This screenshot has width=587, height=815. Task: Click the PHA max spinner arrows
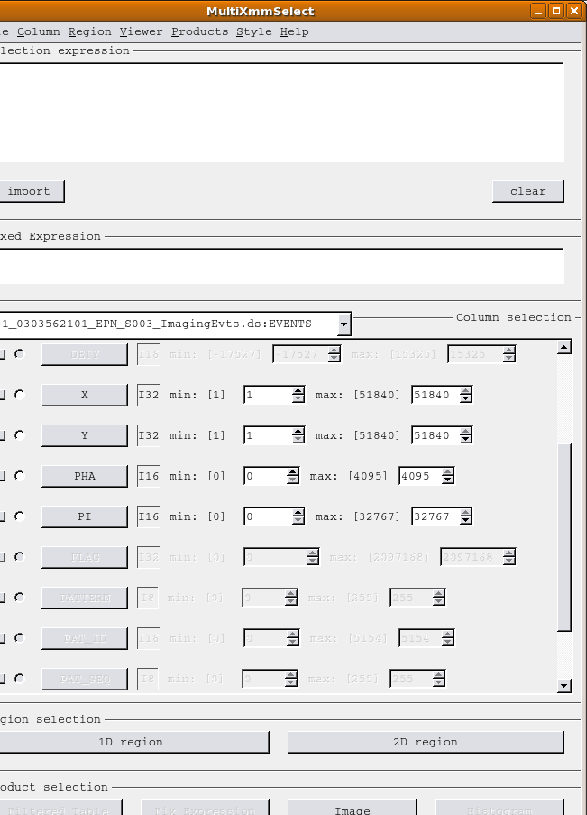click(448, 476)
